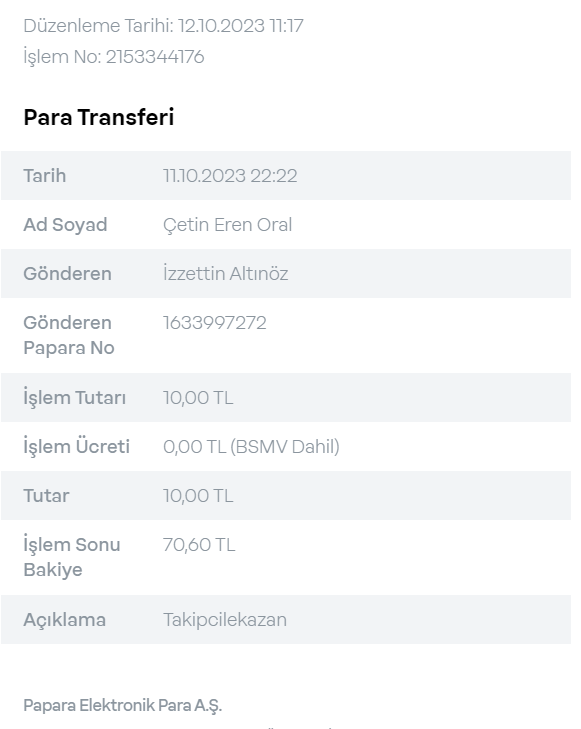Click the Papara number 1633997272
The height and width of the screenshot is (729, 581).
(215, 323)
